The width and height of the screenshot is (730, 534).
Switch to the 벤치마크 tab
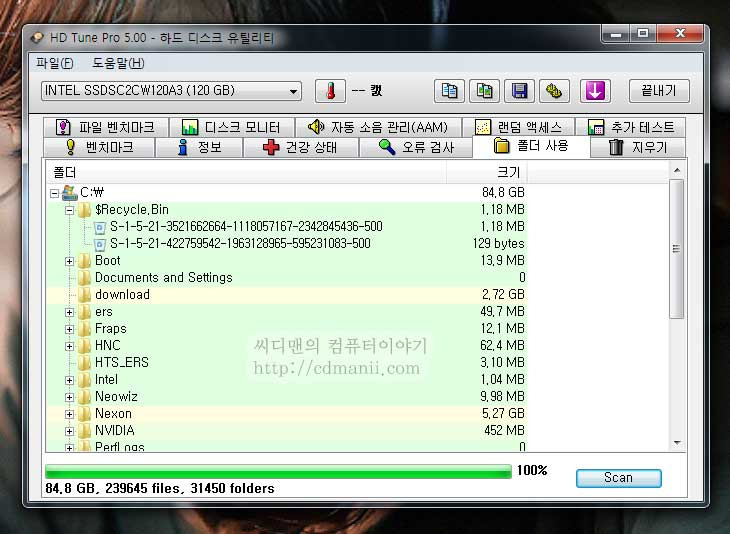(99, 148)
